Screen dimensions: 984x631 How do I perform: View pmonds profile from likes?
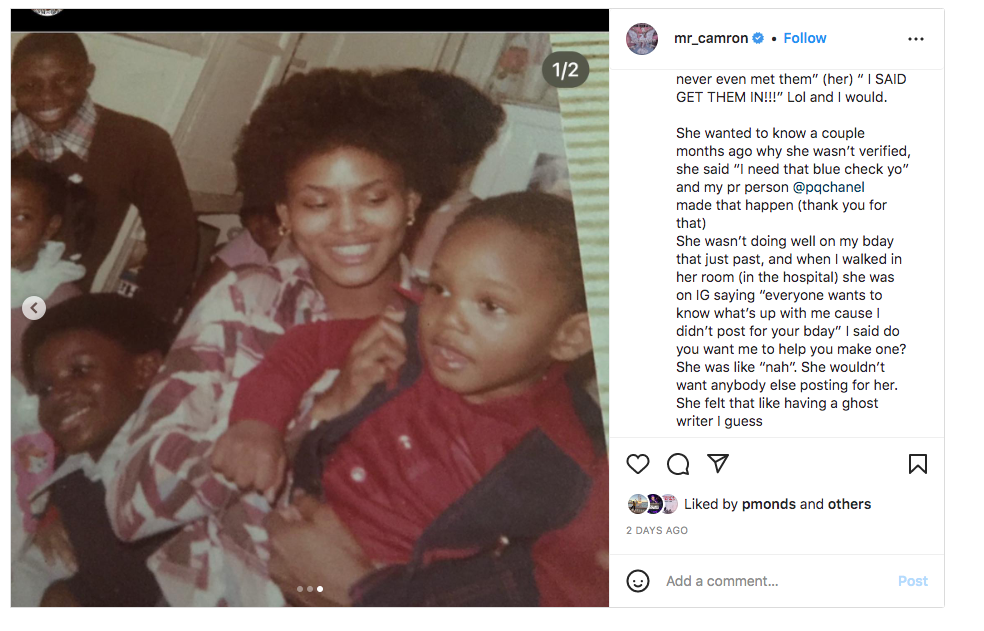769,504
